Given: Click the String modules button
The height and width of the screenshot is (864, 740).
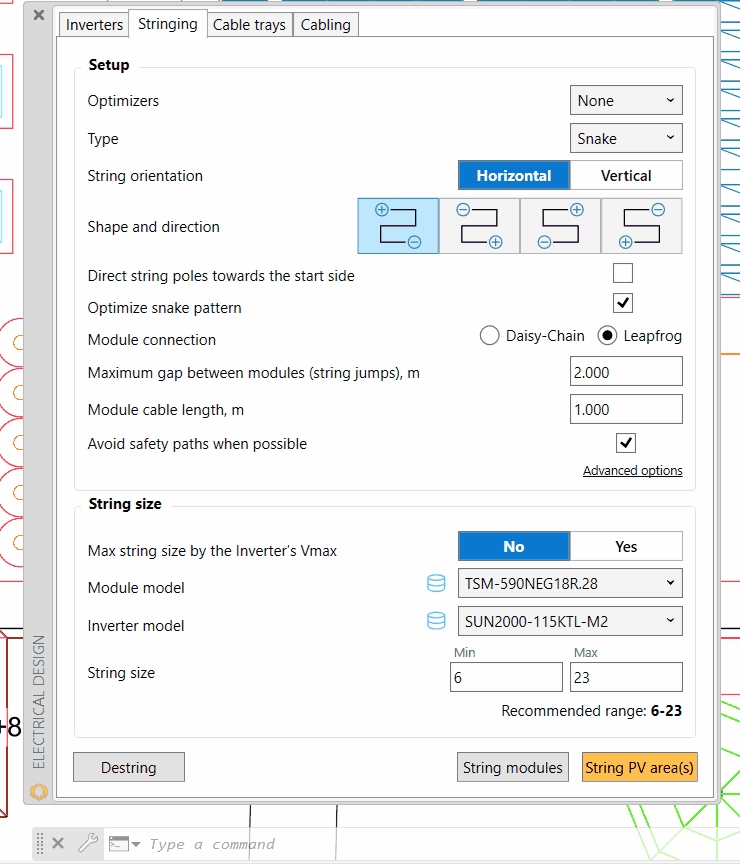Looking at the screenshot, I should pyautogui.click(x=512, y=767).
